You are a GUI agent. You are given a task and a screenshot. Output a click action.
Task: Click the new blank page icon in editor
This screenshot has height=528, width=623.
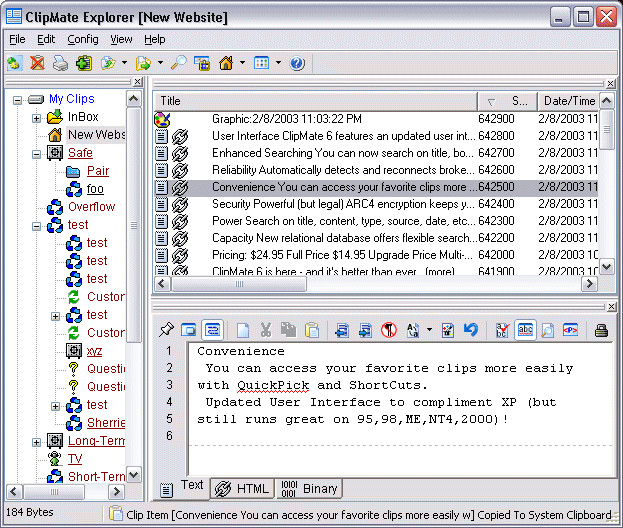click(243, 330)
